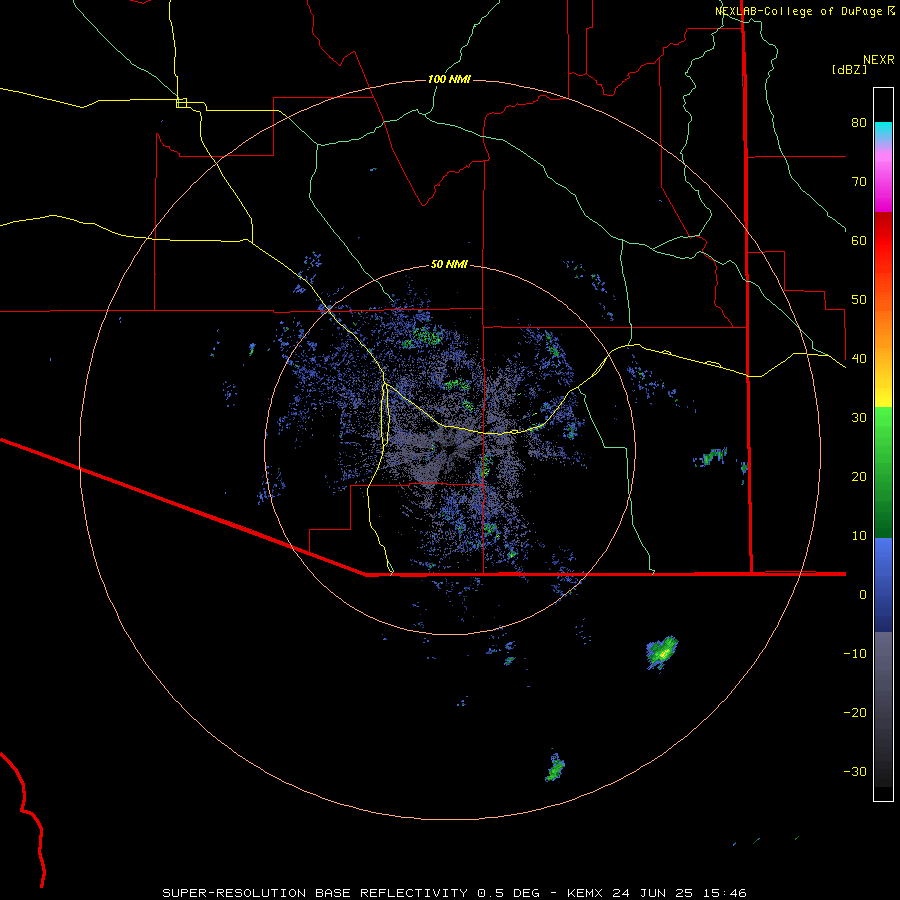
Task: Click the -20 value on the dBZ scale
Action: tap(855, 712)
